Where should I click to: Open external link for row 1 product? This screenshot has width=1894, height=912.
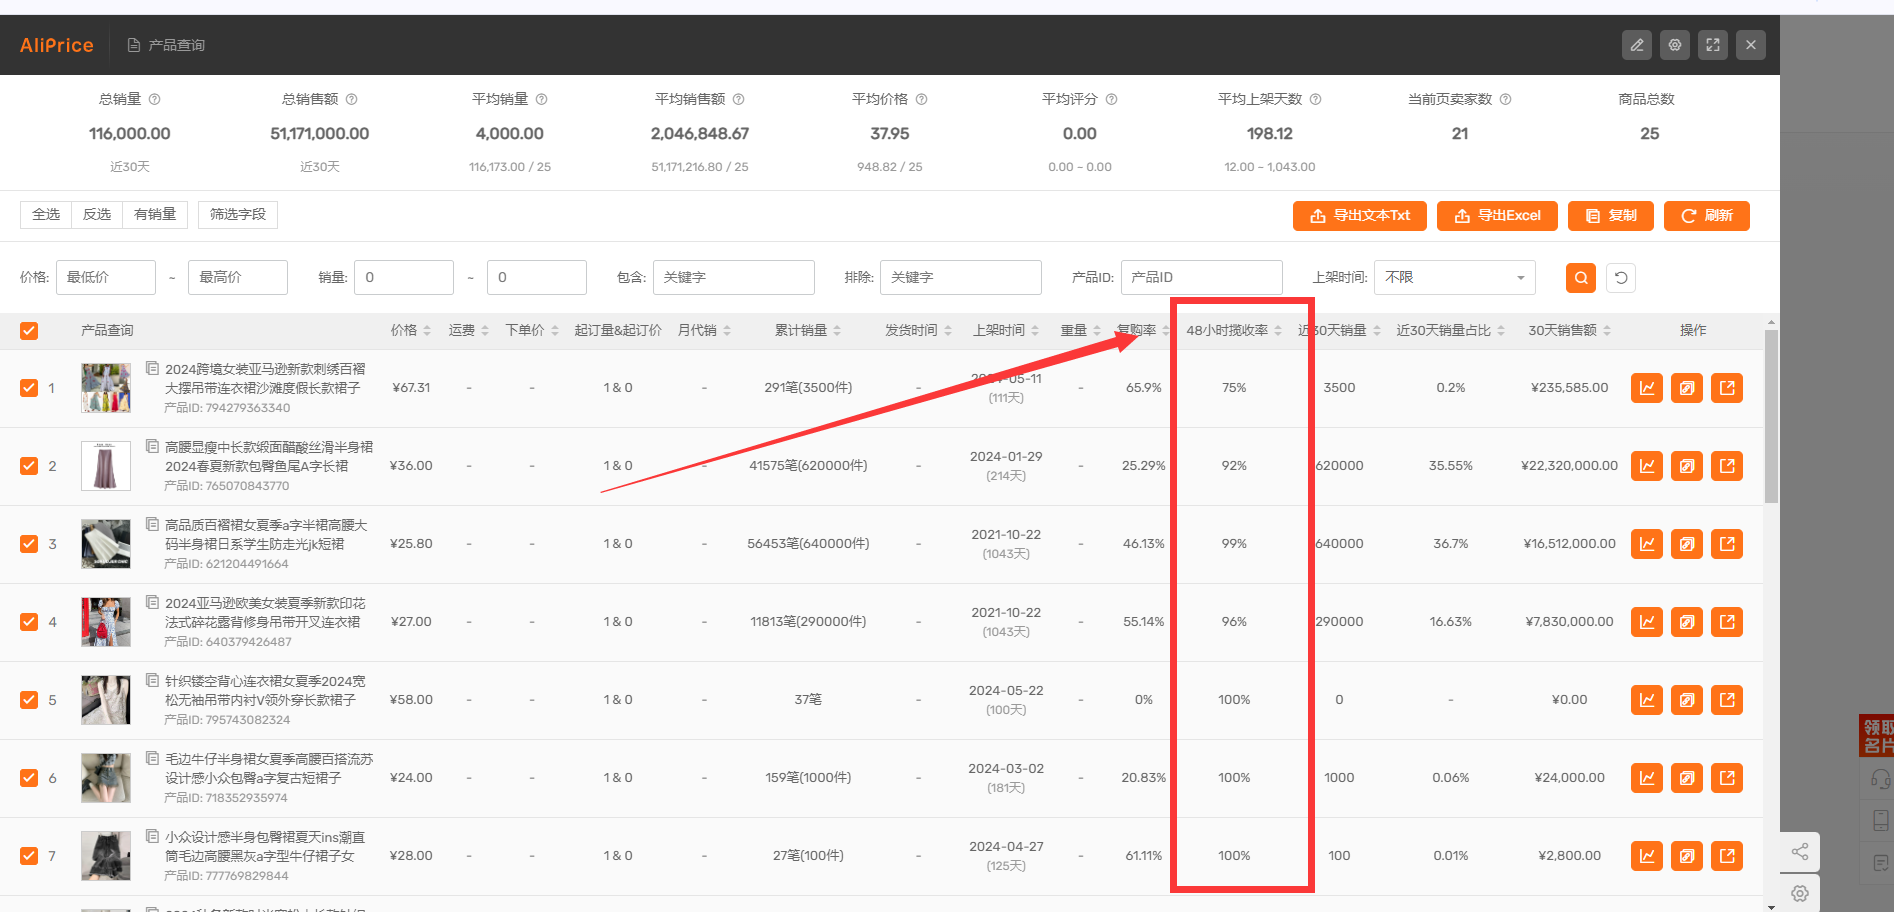click(1727, 388)
